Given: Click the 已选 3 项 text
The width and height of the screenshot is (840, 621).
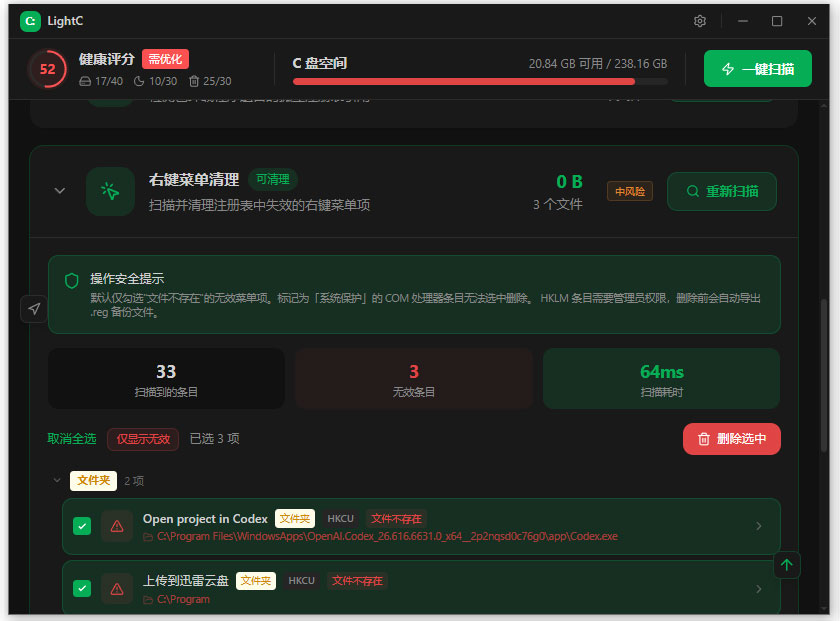Looking at the screenshot, I should pyautogui.click(x=214, y=439).
